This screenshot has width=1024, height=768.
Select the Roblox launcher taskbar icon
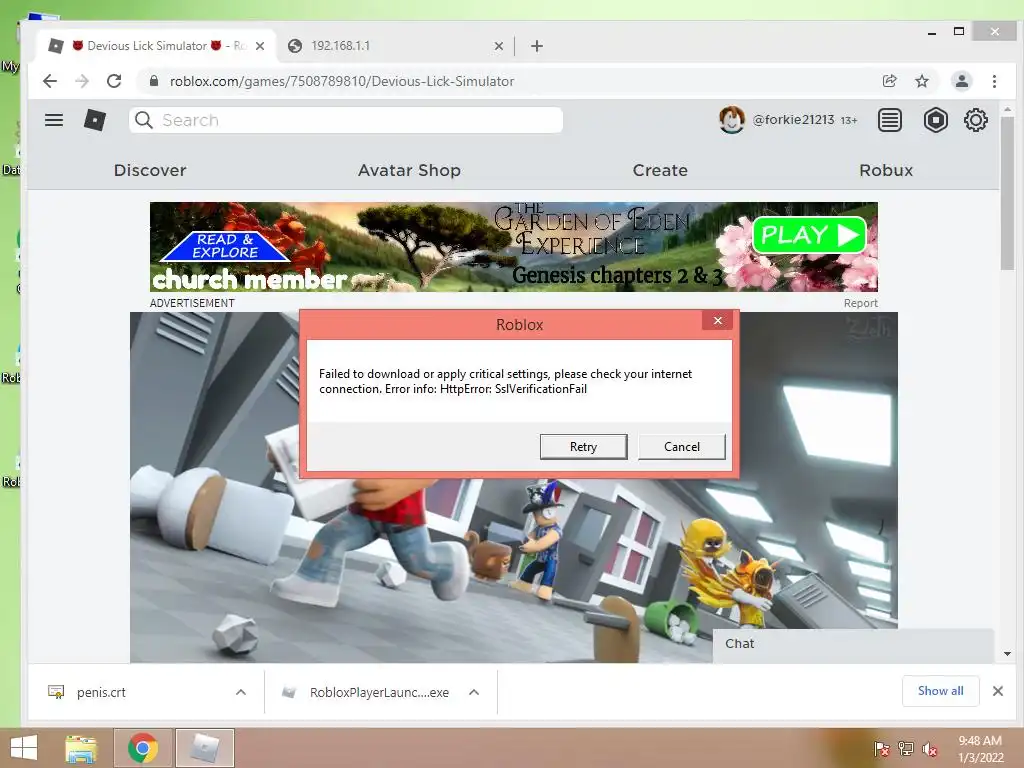click(205, 748)
